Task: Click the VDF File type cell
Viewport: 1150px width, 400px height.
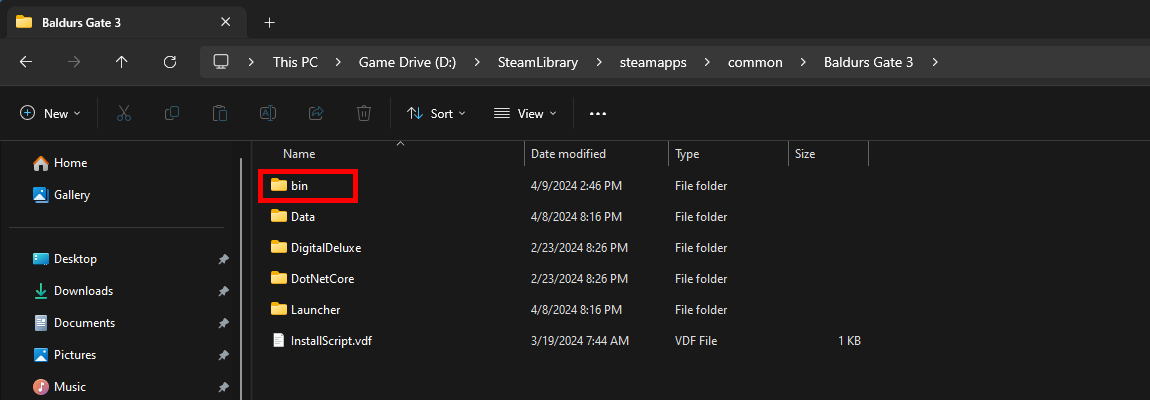Action: pos(696,341)
